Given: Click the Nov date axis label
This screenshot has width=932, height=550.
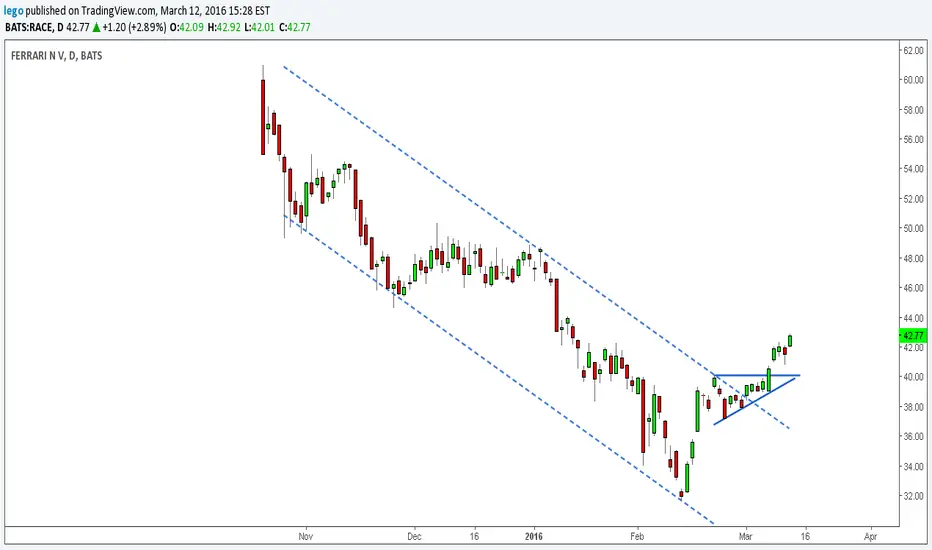Looking at the screenshot, I should click(306, 536).
